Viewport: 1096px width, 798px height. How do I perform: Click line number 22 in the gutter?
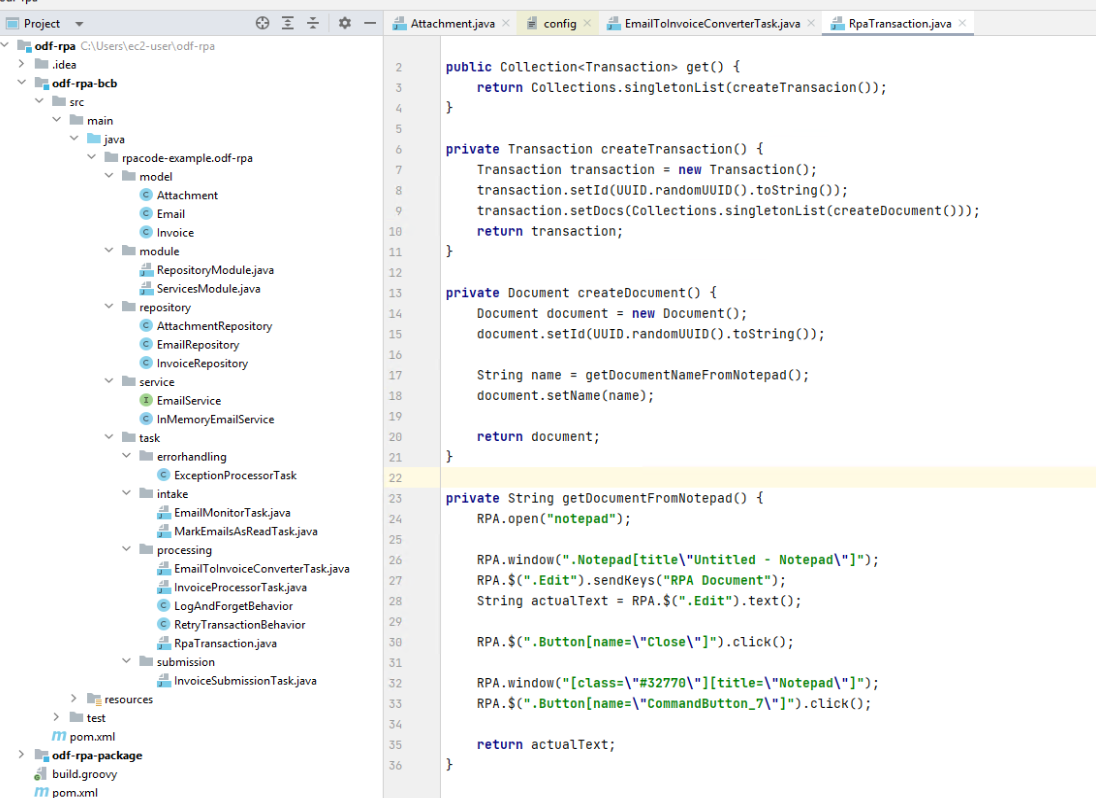tap(396, 478)
